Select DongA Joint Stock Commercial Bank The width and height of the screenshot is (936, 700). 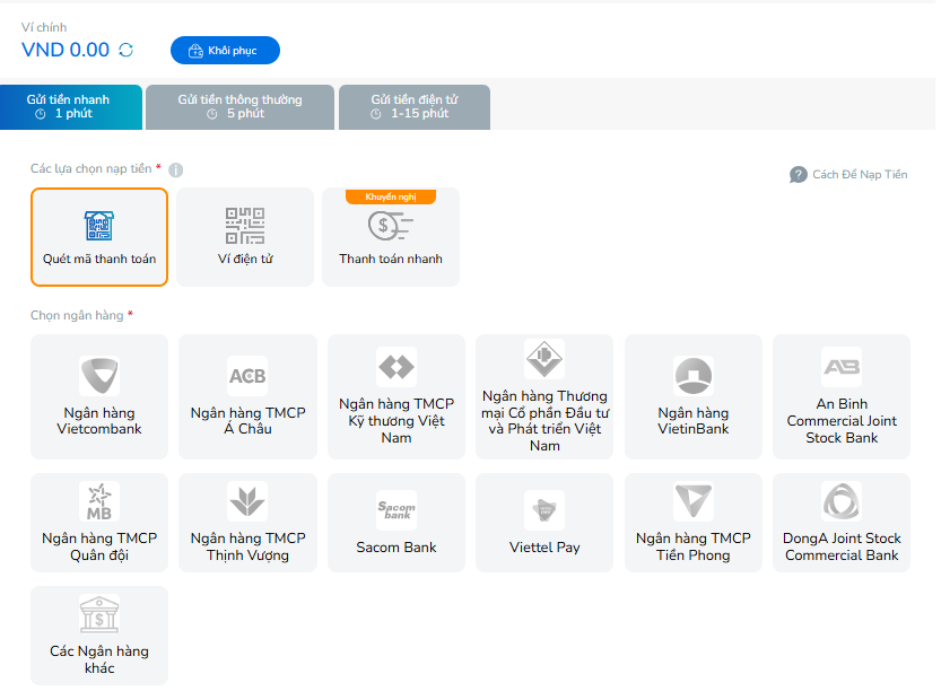841,522
